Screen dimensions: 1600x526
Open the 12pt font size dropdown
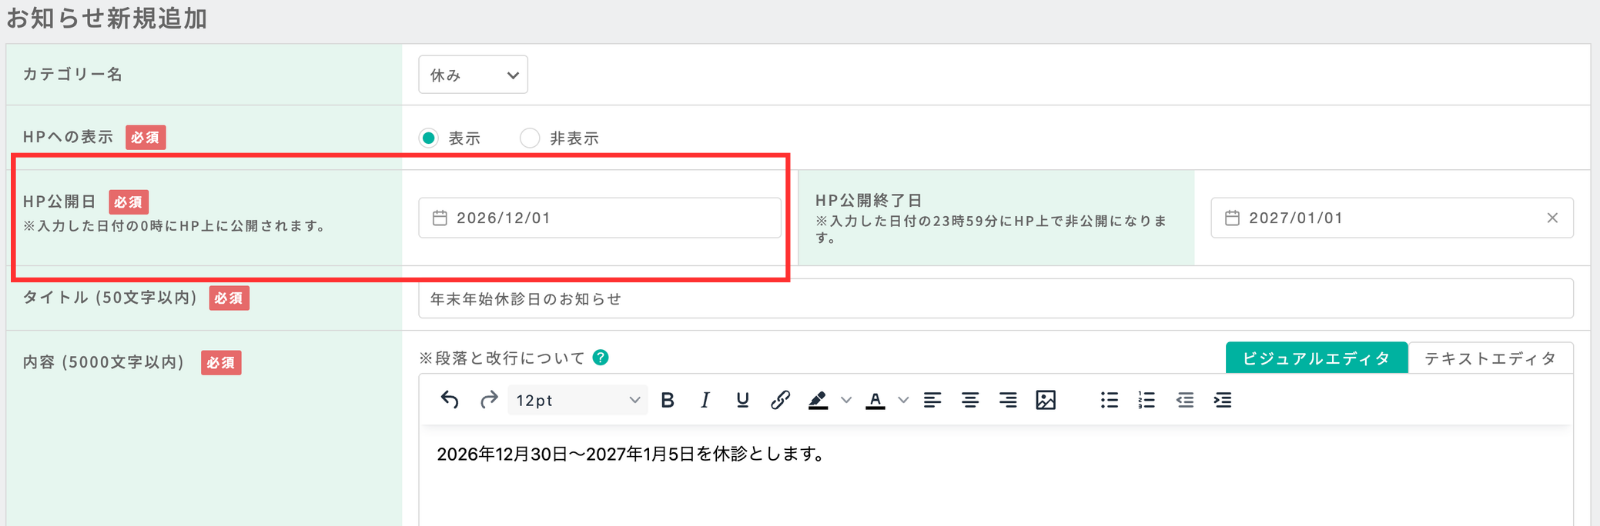point(577,400)
